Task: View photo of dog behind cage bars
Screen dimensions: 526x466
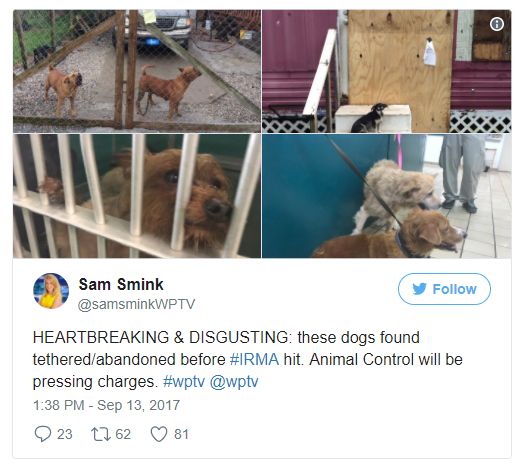Action: pos(137,196)
